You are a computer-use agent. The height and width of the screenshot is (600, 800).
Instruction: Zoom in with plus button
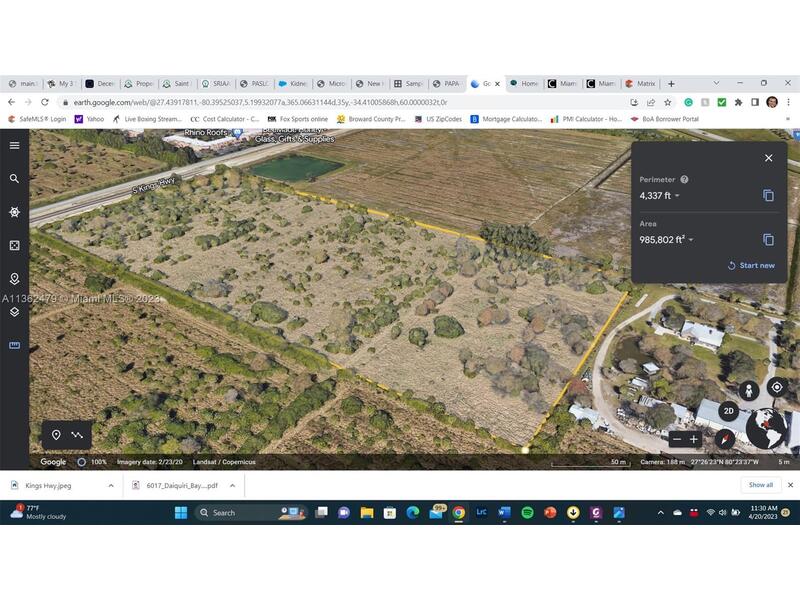click(693, 439)
